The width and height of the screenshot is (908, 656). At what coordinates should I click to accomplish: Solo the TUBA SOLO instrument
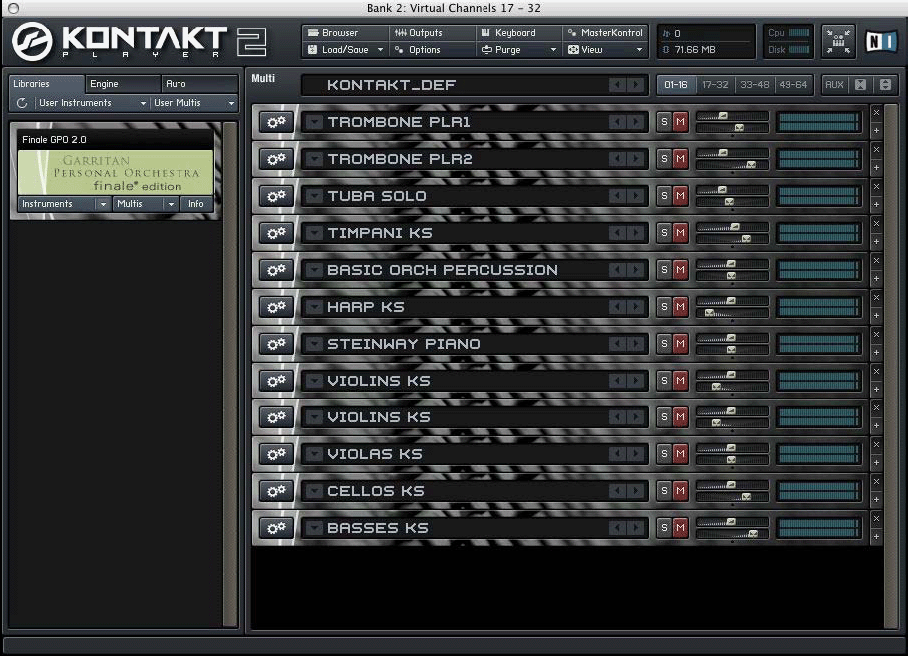664,196
